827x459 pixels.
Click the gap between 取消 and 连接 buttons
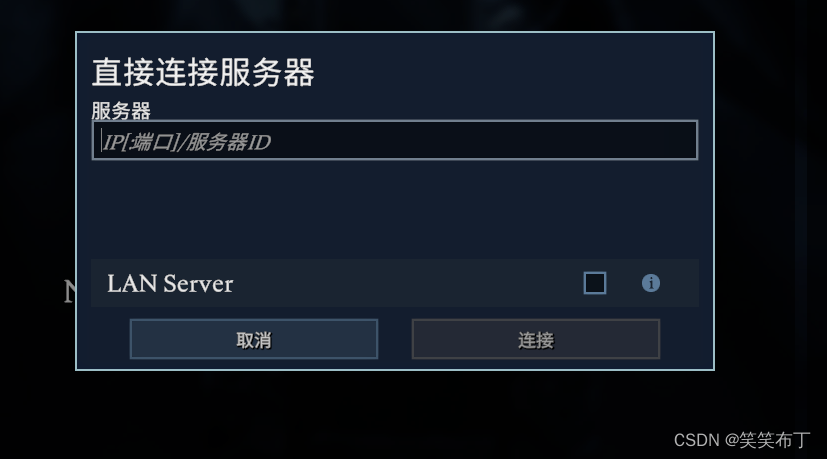click(395, 339)
